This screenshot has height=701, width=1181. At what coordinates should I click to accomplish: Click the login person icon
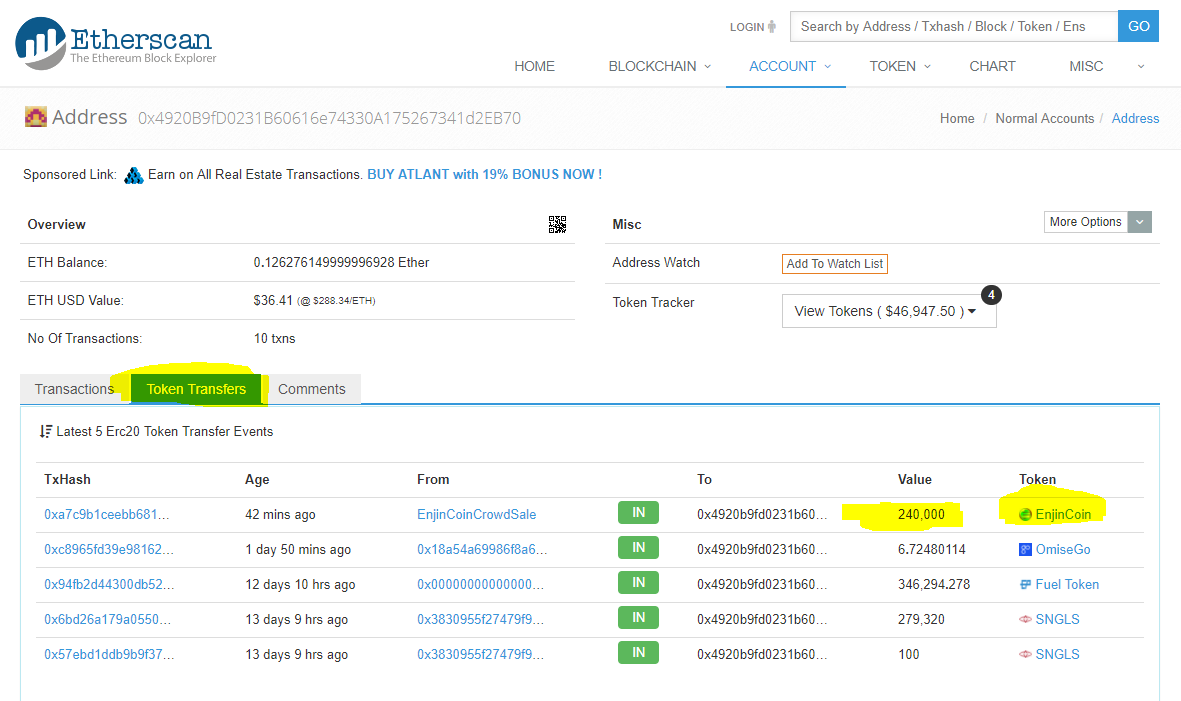[772, 26]
